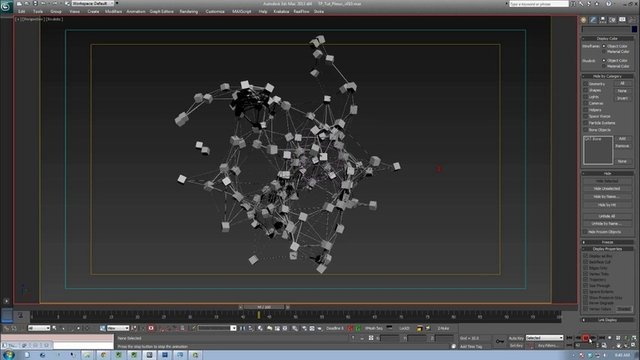The width and height of the screenshot is (640, 360).
Task: Click the yellow folder icon near Lock
Action: [x=420, y=328]
